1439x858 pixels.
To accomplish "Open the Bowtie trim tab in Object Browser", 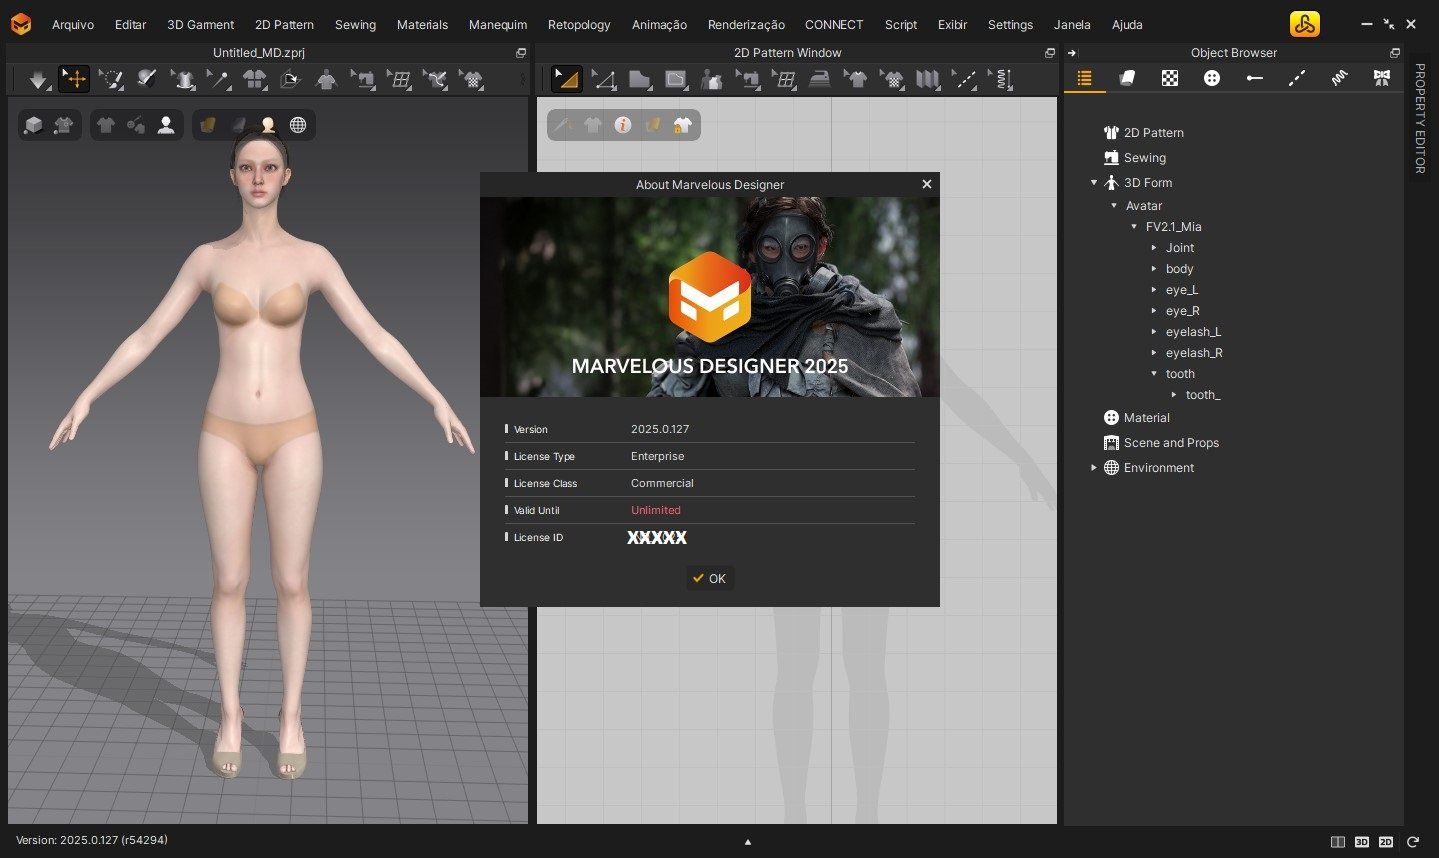I will coord(1382,78).
